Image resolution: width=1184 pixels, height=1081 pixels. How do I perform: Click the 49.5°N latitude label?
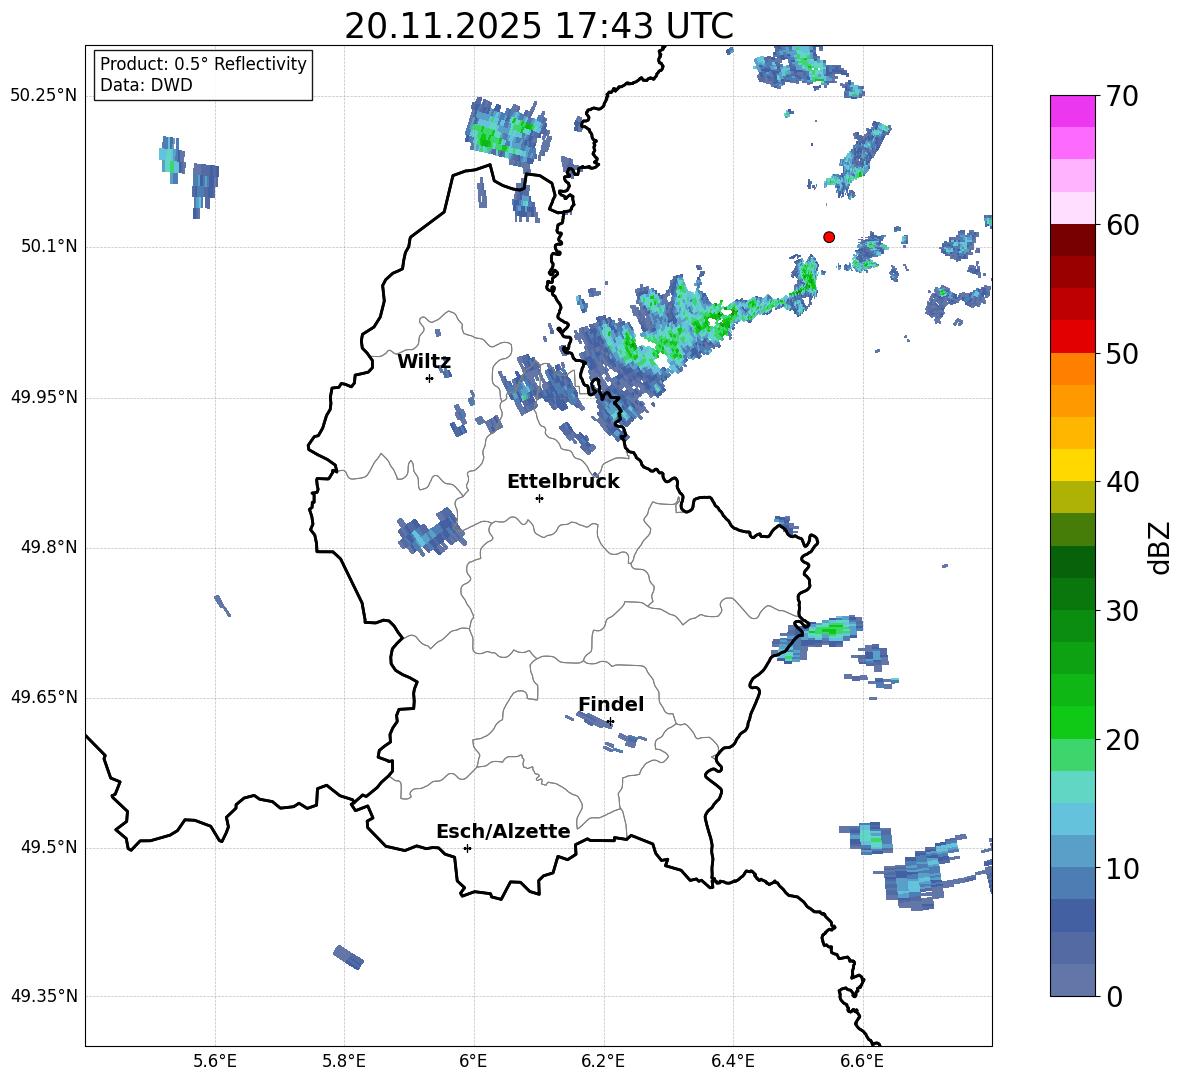point(50,847)
